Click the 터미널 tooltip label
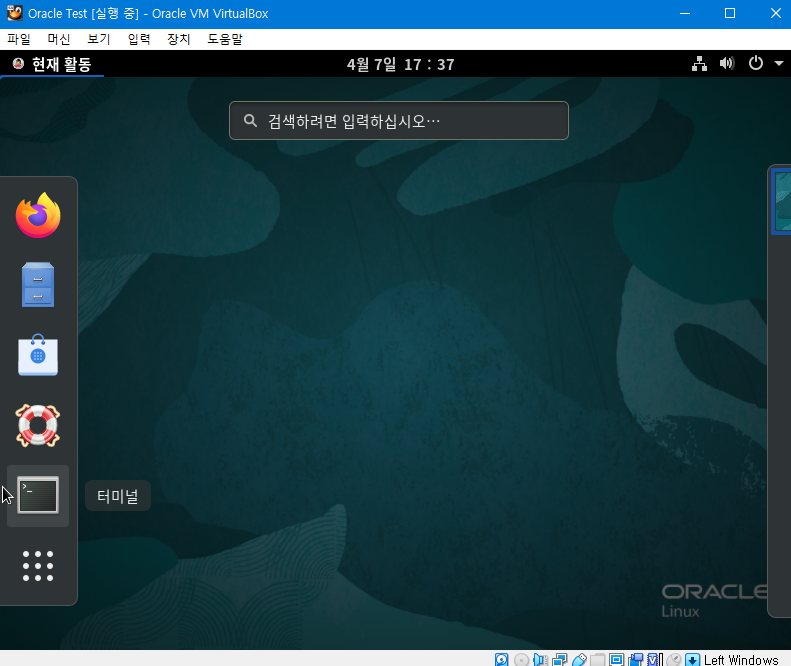This screenshot has width=791, height=666. (118, 496)
